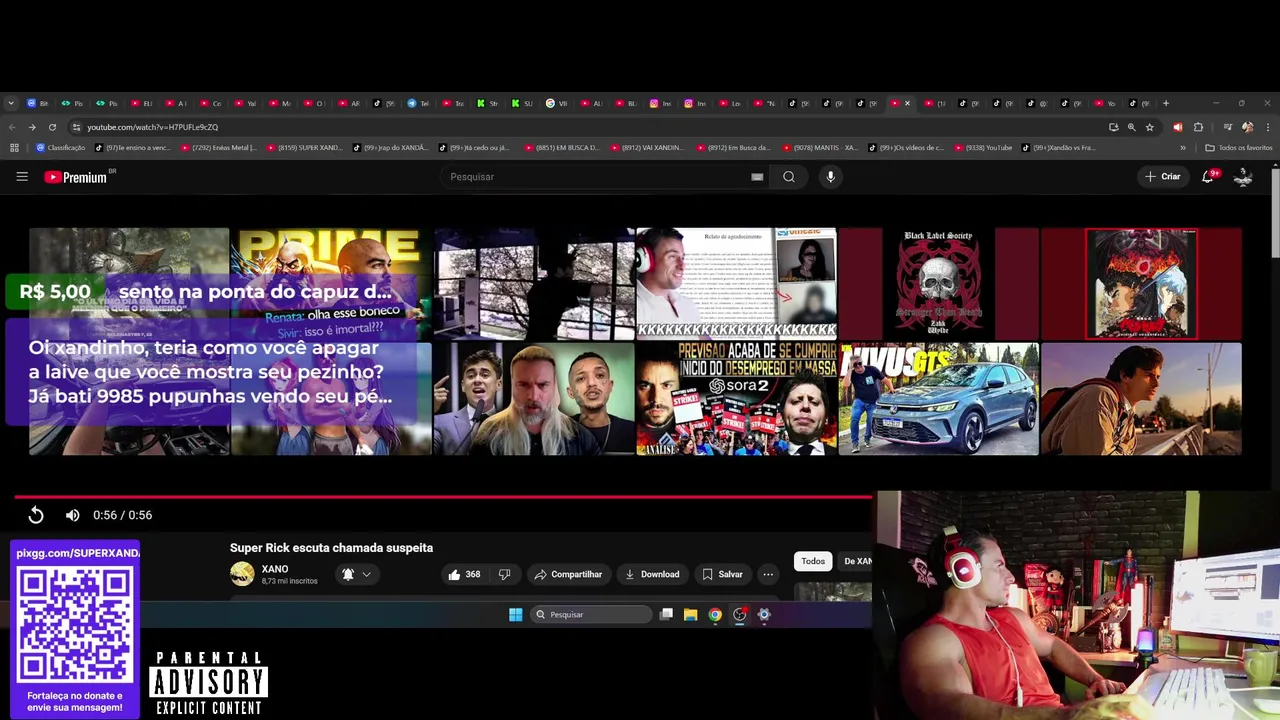The image size is (1280, 720).
Task: Click the taskbar Pesquisar search box
Action: [591, 615]
